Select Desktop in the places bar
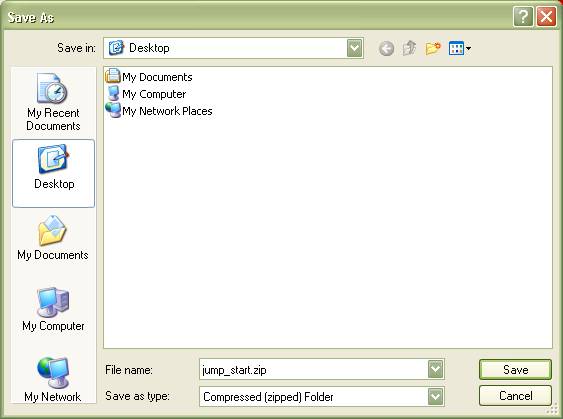 (x=53, y=173)
